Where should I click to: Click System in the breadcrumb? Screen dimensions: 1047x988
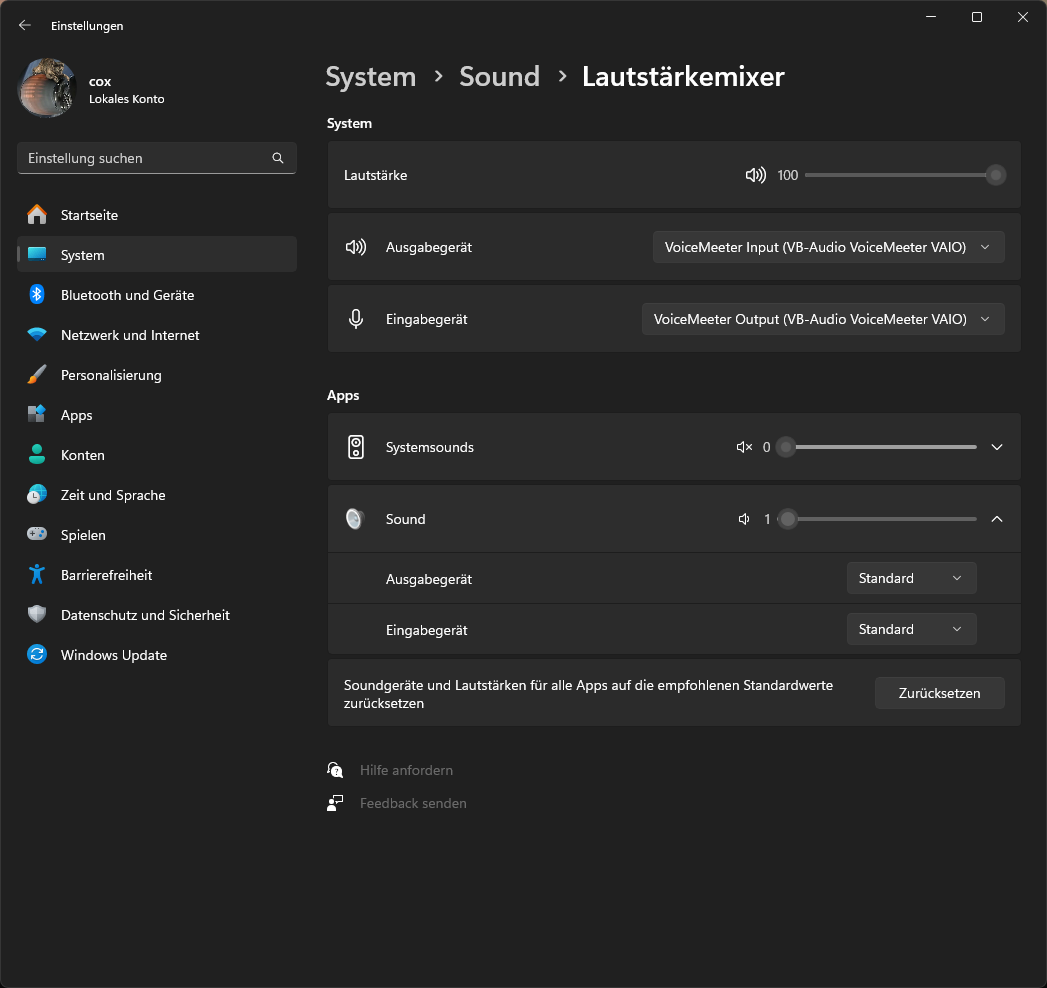tap(371, 77)
